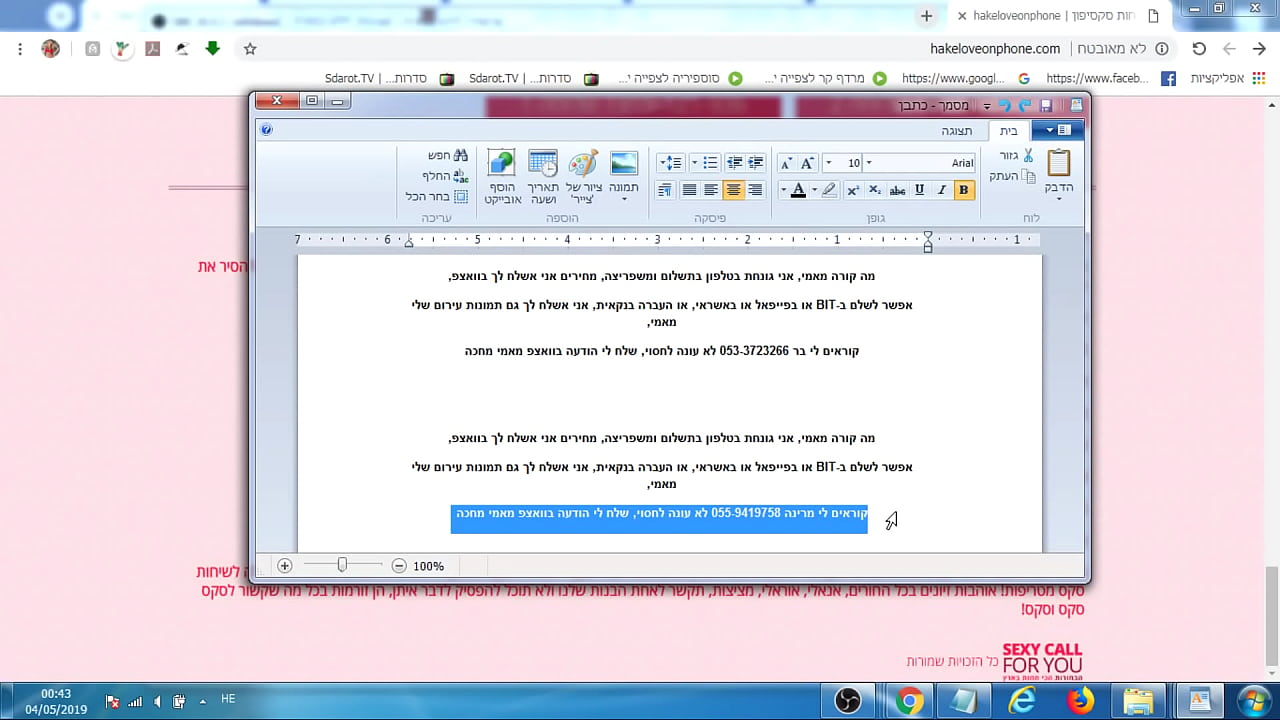Screen dimensions: 1280x720
Task: Click the Cut (גזור) scissors icon
Action: pos(1028,155)
